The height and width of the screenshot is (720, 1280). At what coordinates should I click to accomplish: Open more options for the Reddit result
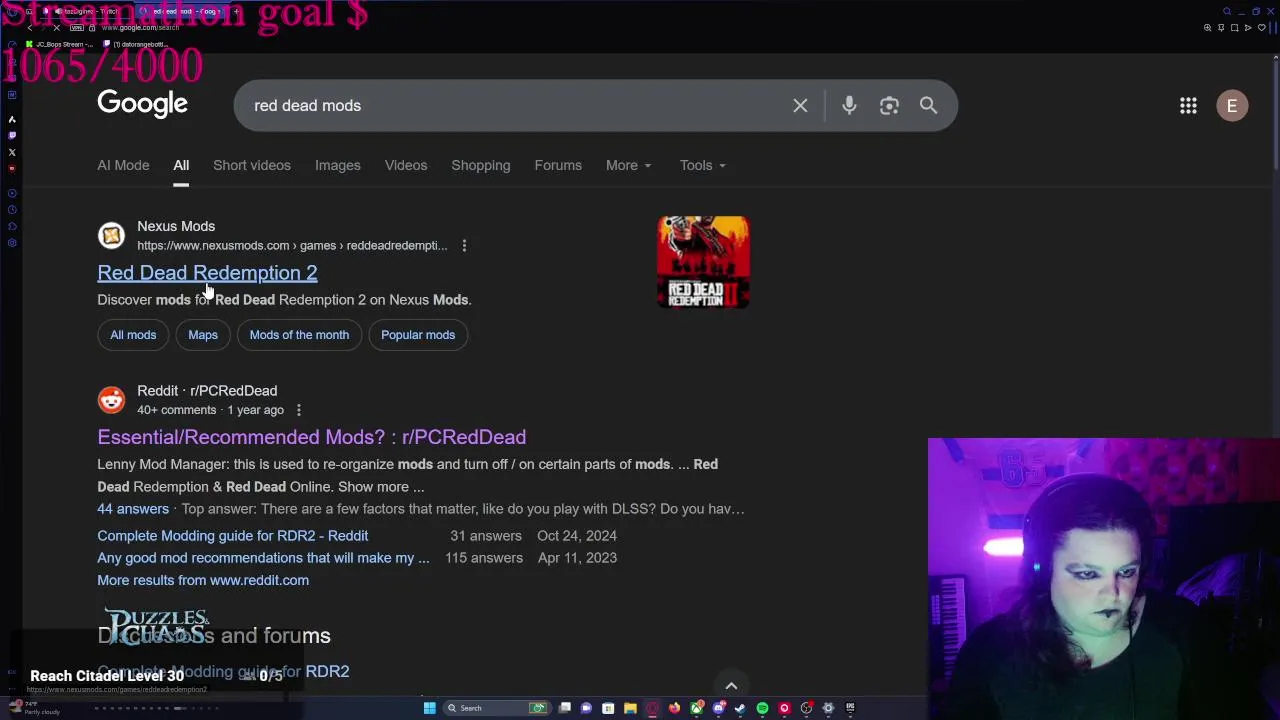coord(298,410)
